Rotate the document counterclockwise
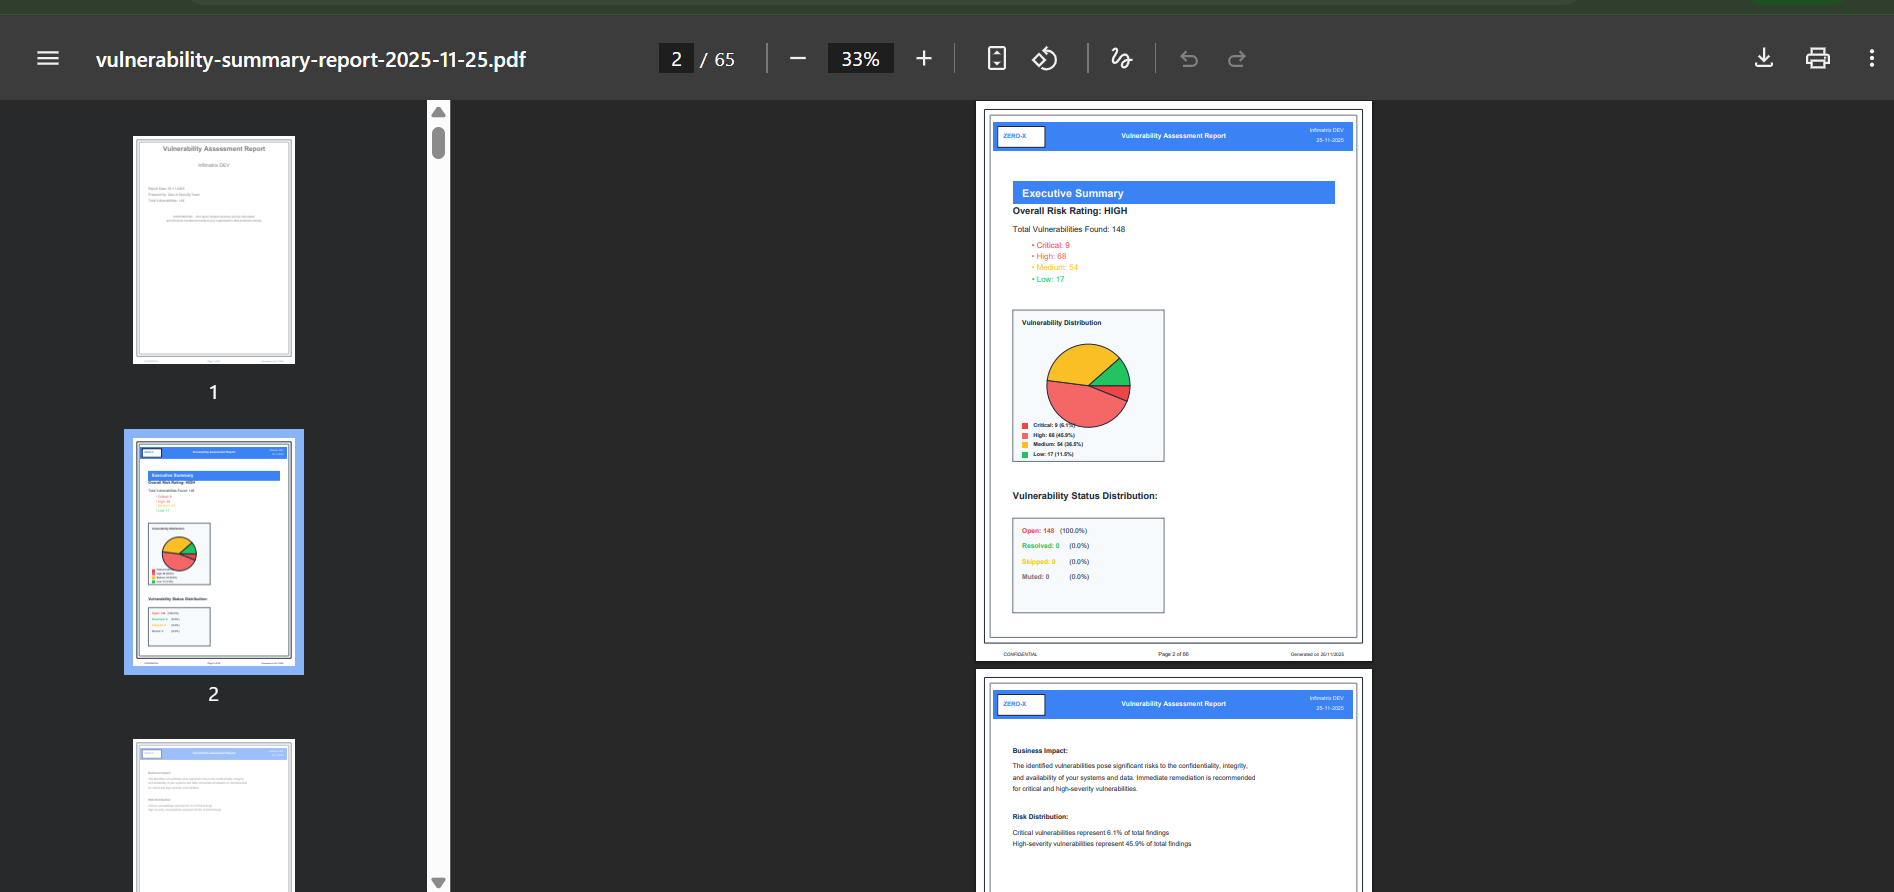Image resolution: width=1894 pixels, height=892 pixels. click(1045, 59)
